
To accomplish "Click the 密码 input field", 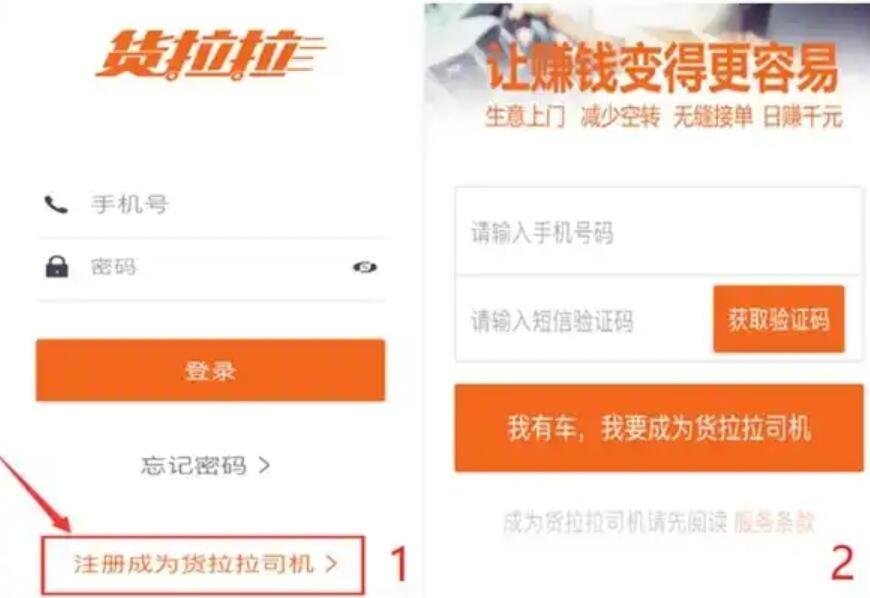I will point(211,267).
